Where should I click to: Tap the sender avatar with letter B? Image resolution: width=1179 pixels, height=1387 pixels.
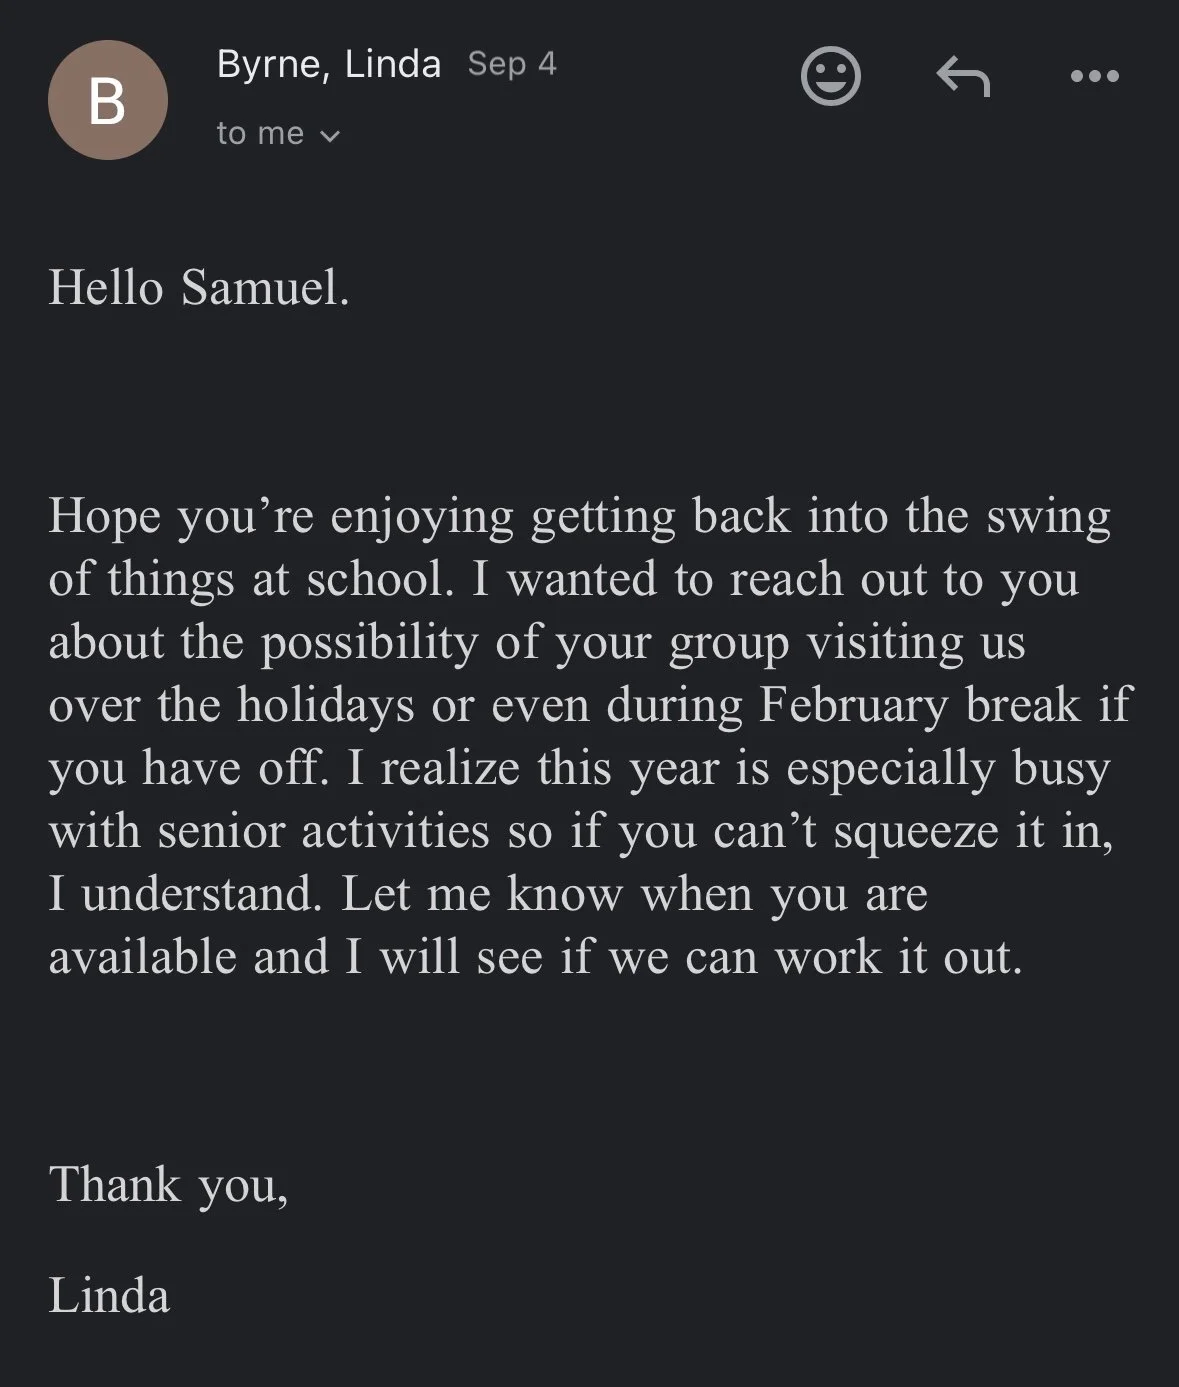tap(108, 100)
